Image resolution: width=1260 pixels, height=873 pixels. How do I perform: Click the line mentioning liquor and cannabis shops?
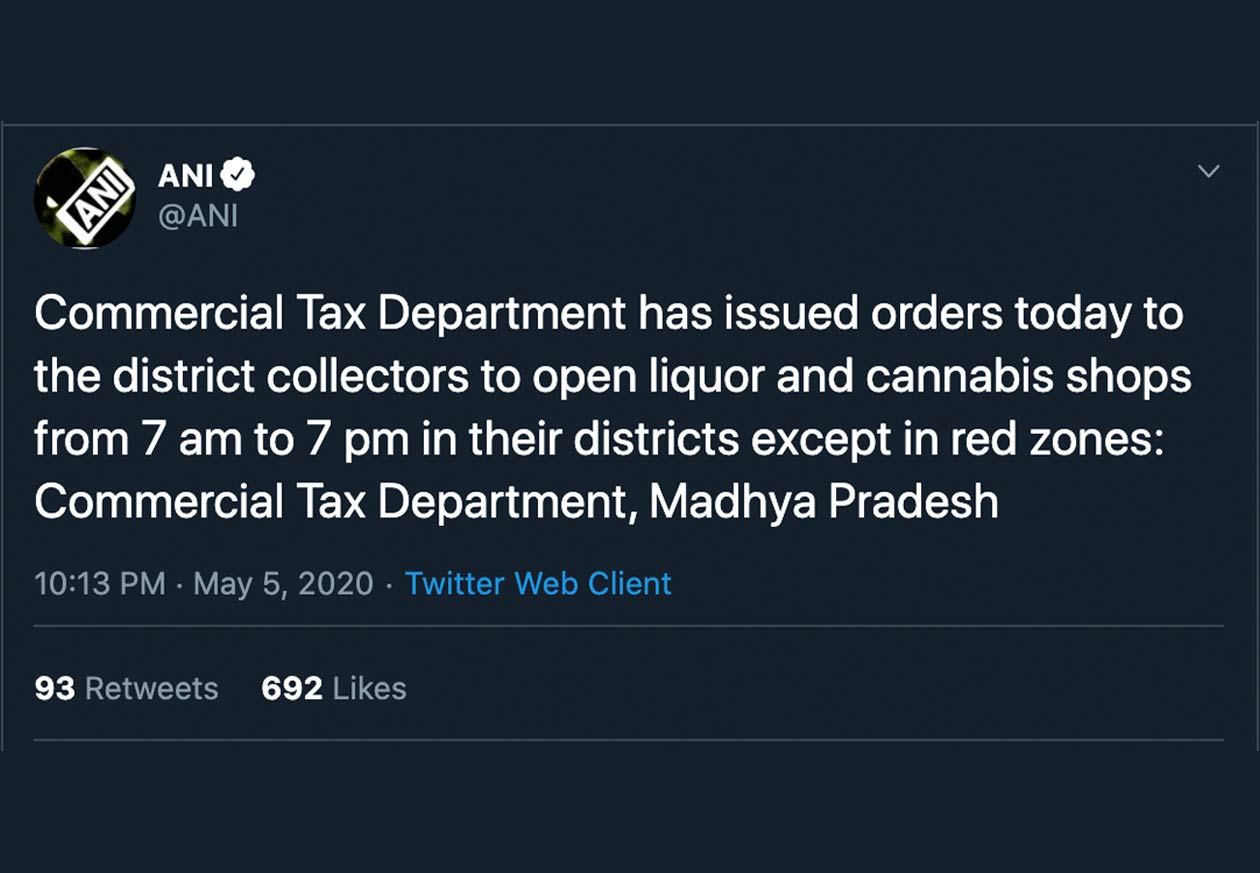click(x=613, y=378)
